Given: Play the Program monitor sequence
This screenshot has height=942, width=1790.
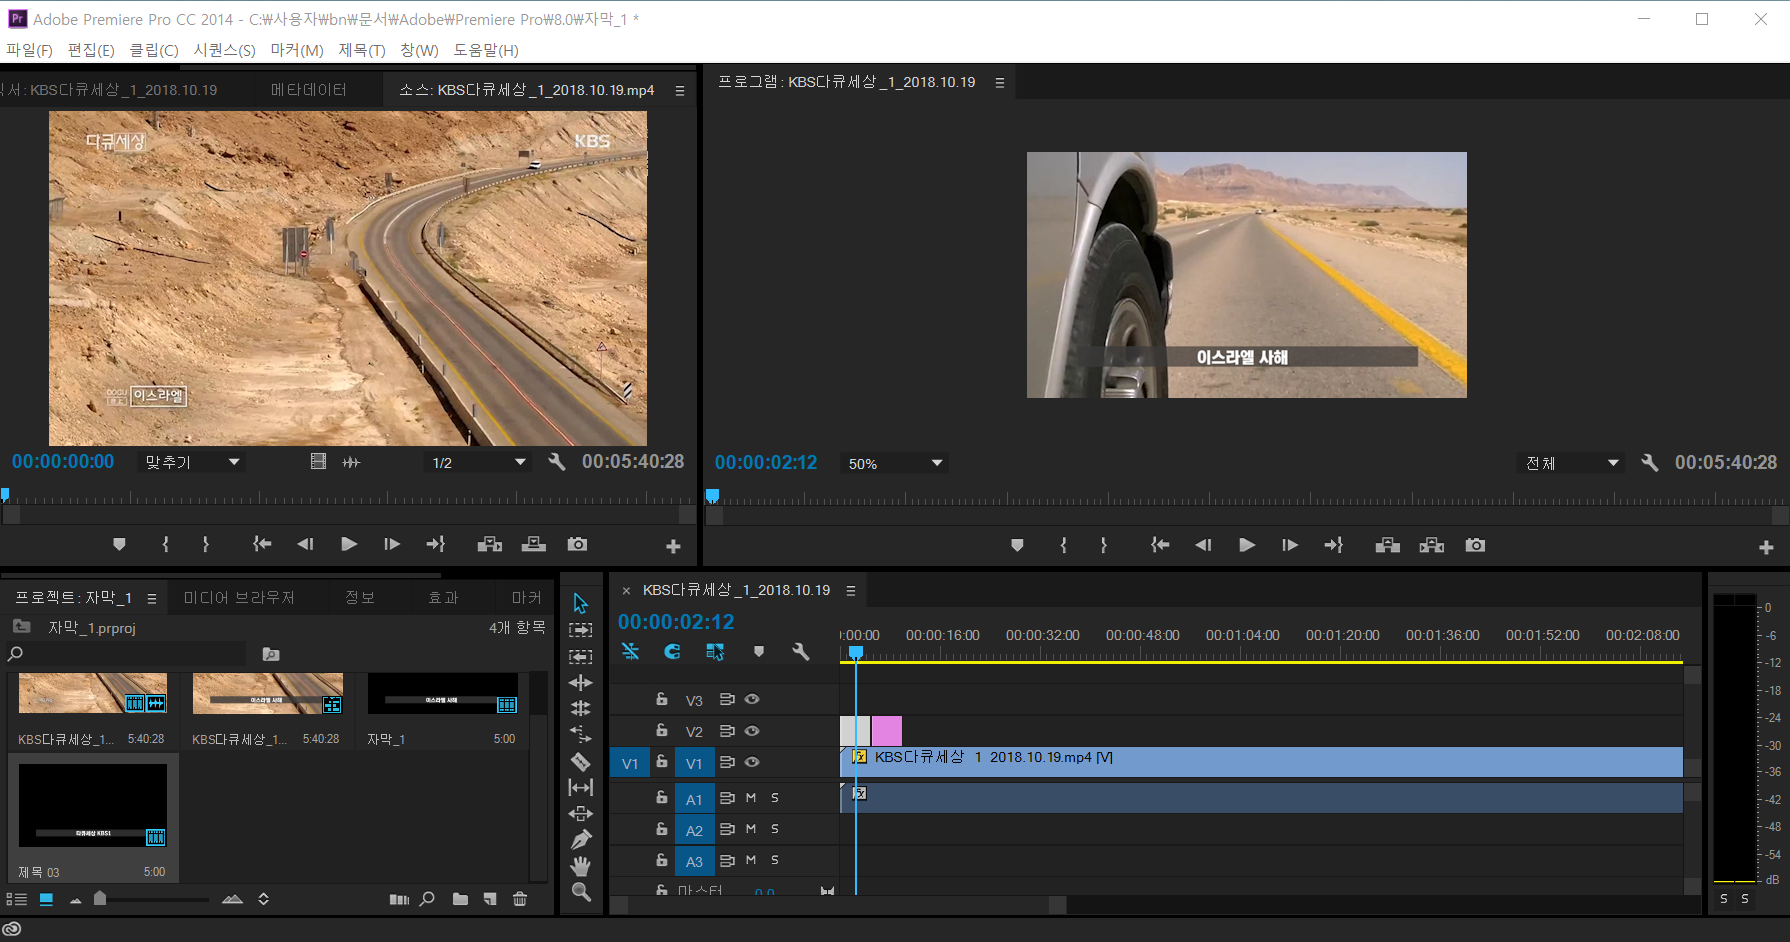Looking at the screenshot, I should pos(1247,545).
